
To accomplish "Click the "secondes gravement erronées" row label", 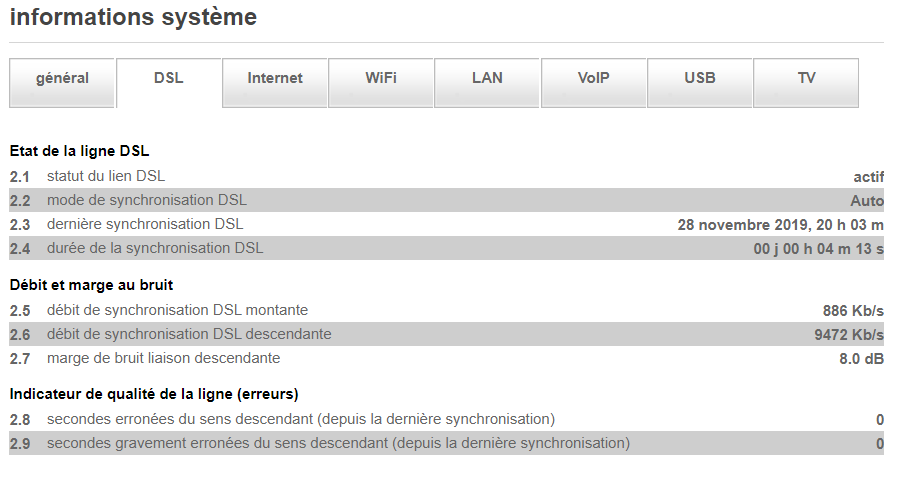I will (x=338, y=443).
